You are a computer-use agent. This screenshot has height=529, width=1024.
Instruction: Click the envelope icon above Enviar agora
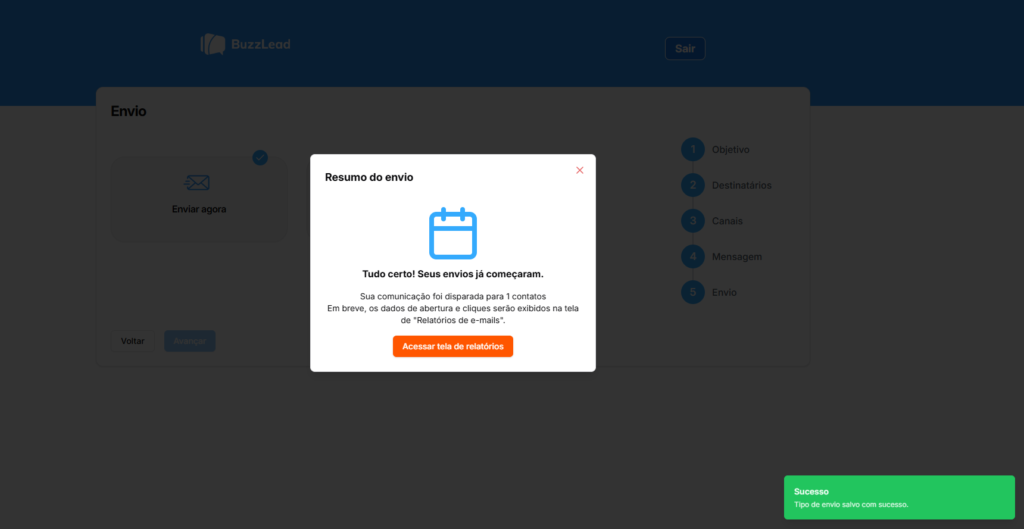point(197,183)
